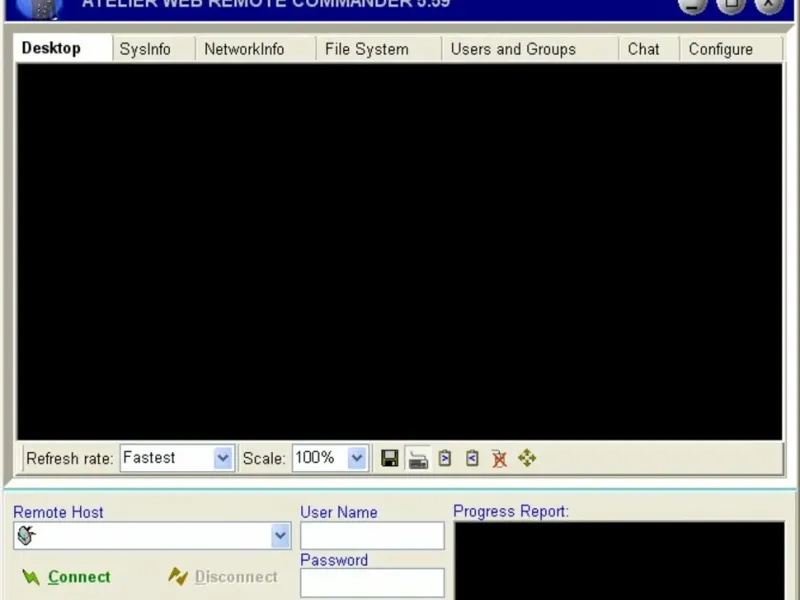800x600 pixels.
Task: Click the floppy disk save screenshot icon
Action: point(389,458)
